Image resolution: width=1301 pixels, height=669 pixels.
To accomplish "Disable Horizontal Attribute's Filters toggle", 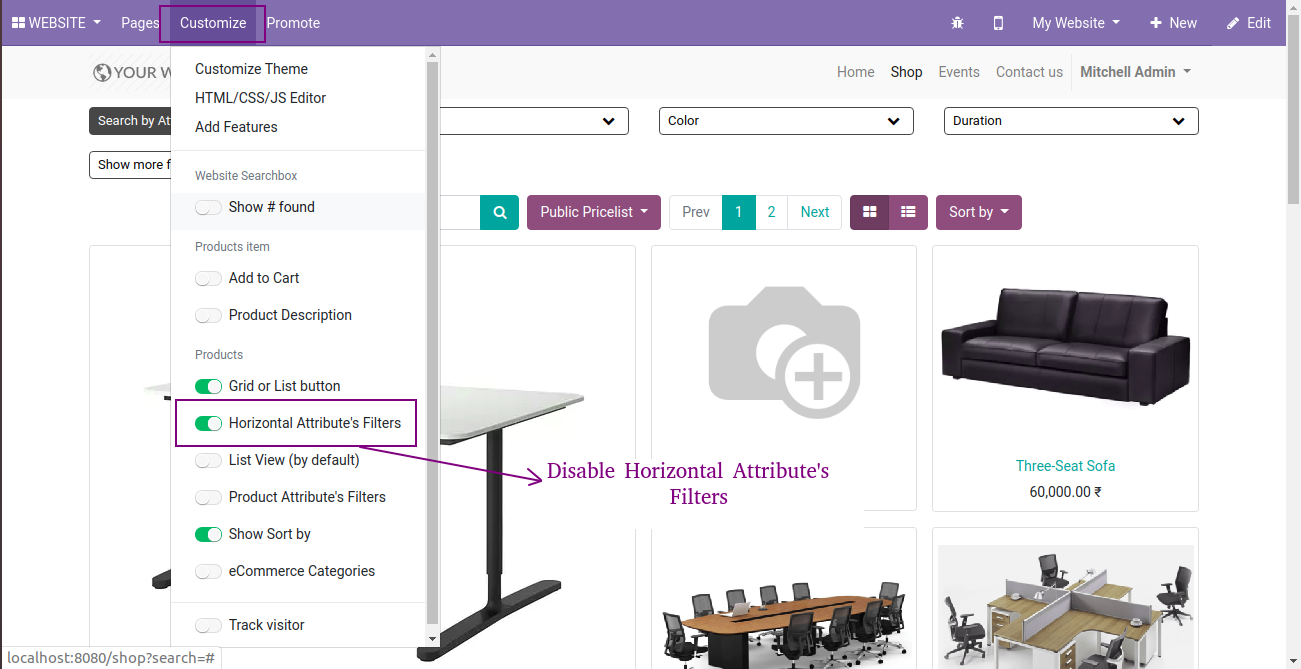I will 208,423.
